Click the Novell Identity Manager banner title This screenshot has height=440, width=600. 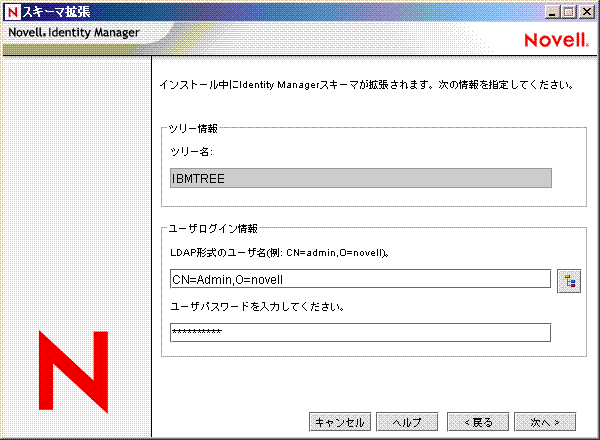(x=73, y=32)
